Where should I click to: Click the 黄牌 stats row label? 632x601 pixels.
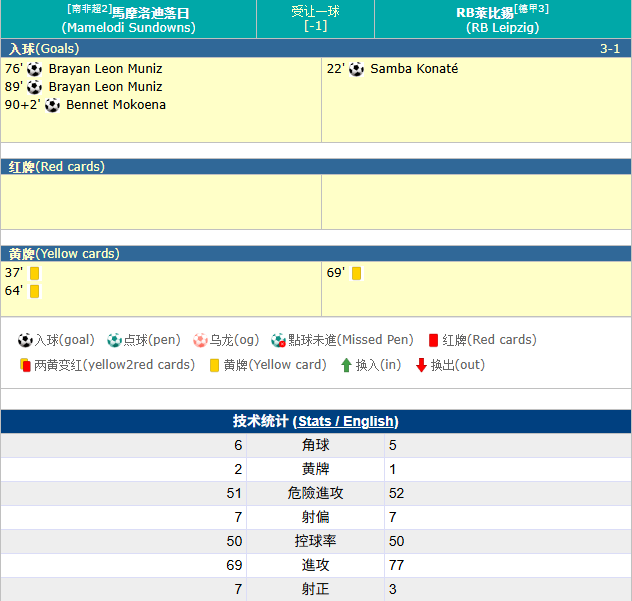click(316, 469)
